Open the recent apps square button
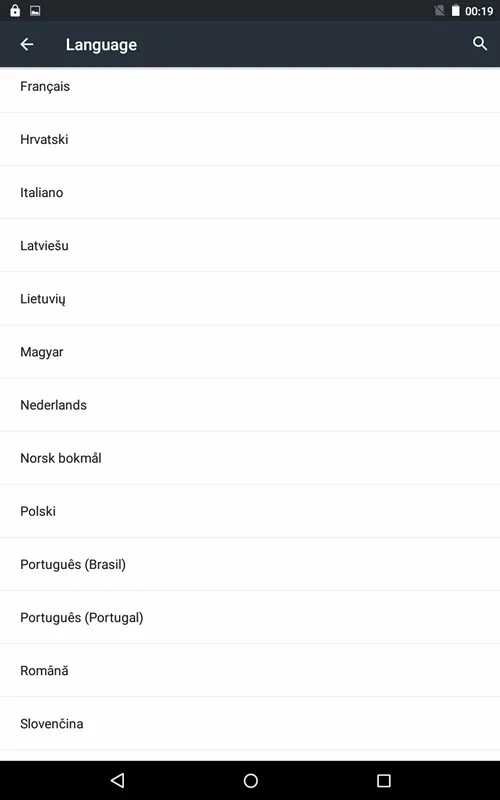 384,780
